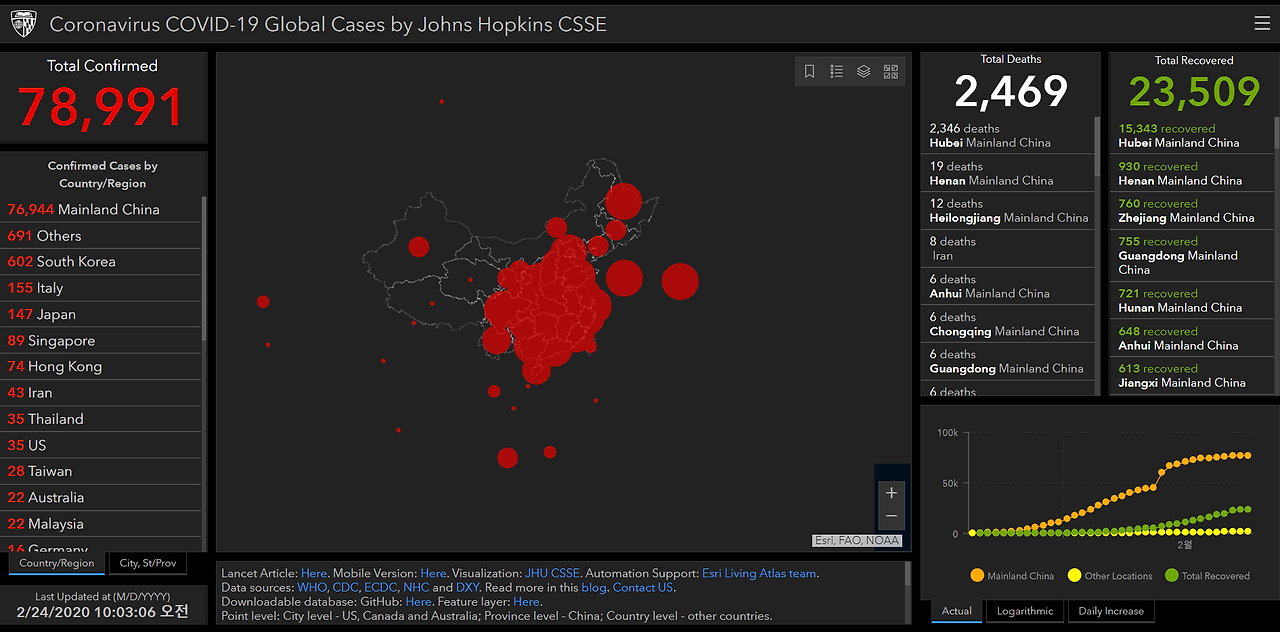The image size is (1280, 632).
Task: Open the JHU CSSE link
Action: pos(552,573)
